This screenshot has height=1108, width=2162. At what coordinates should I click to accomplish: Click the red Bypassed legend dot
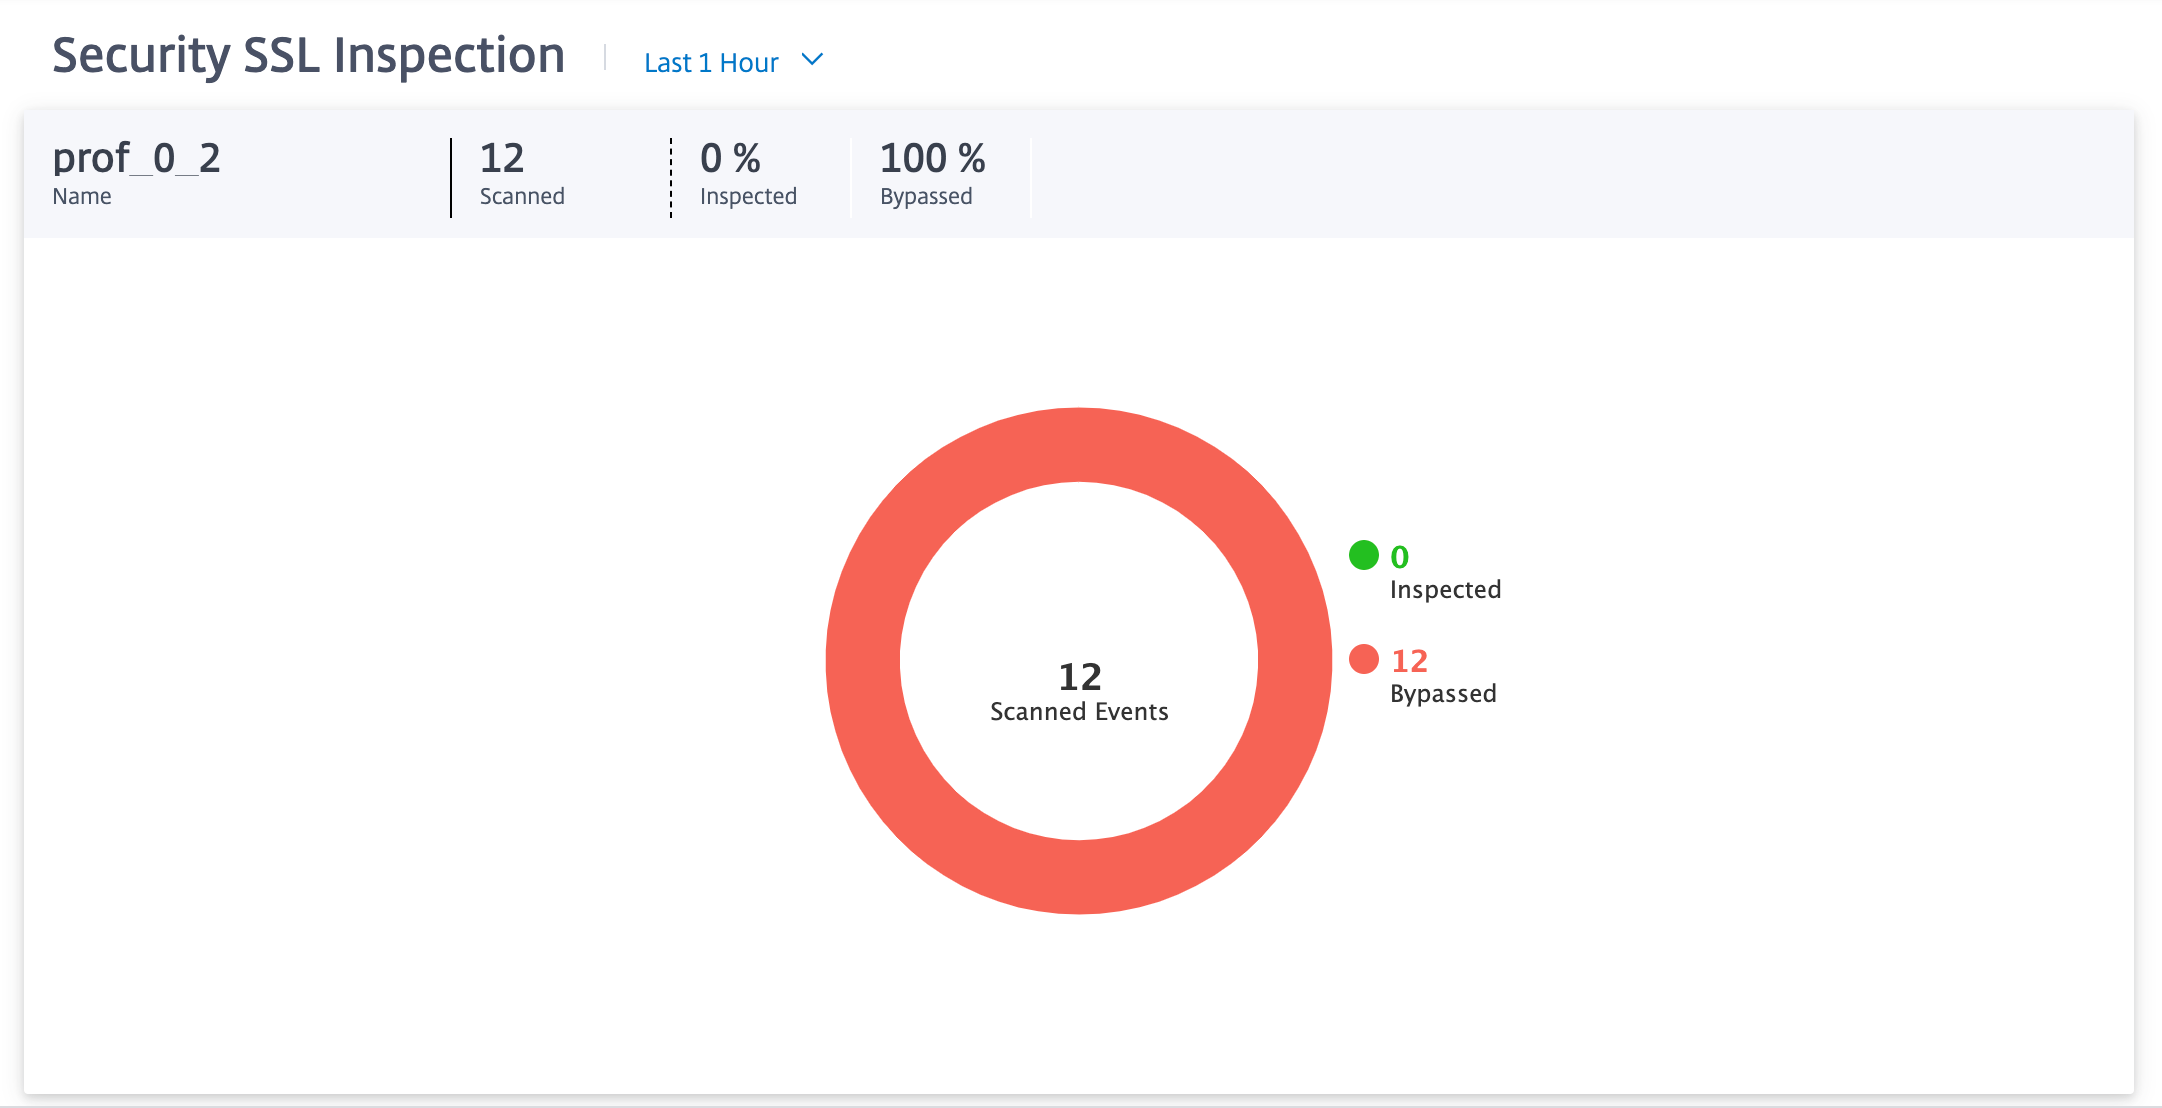[x=1364, y=659]
